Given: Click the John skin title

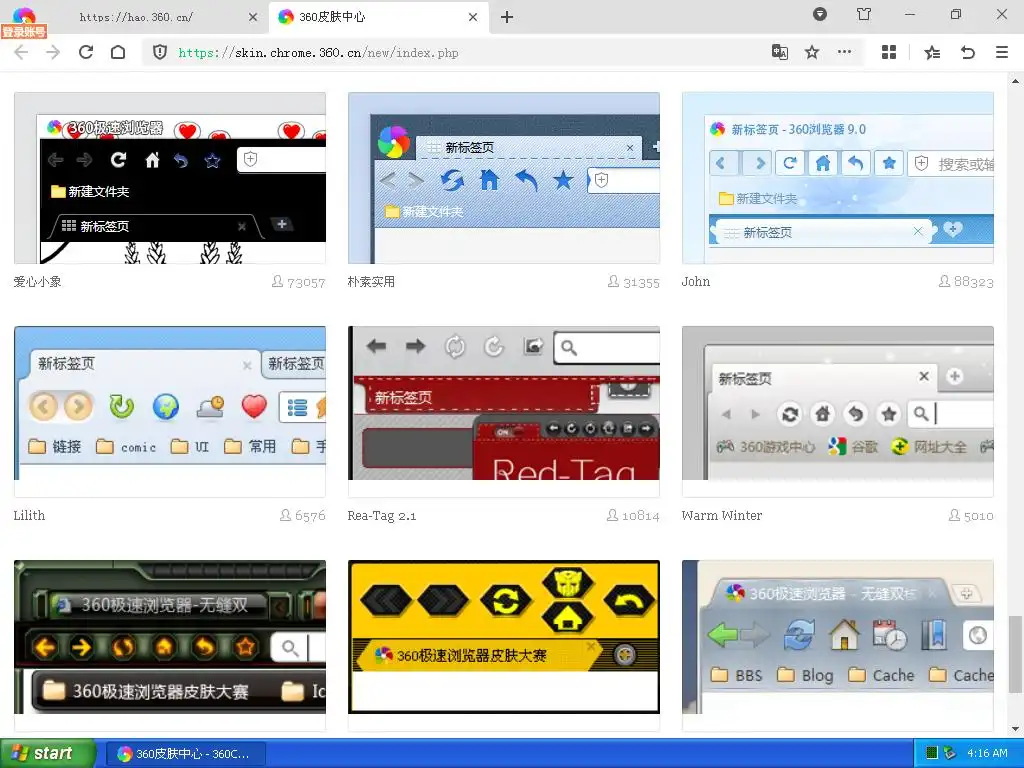Looking at the screenshot, I should pyautogui.click(x=696, y=281).
